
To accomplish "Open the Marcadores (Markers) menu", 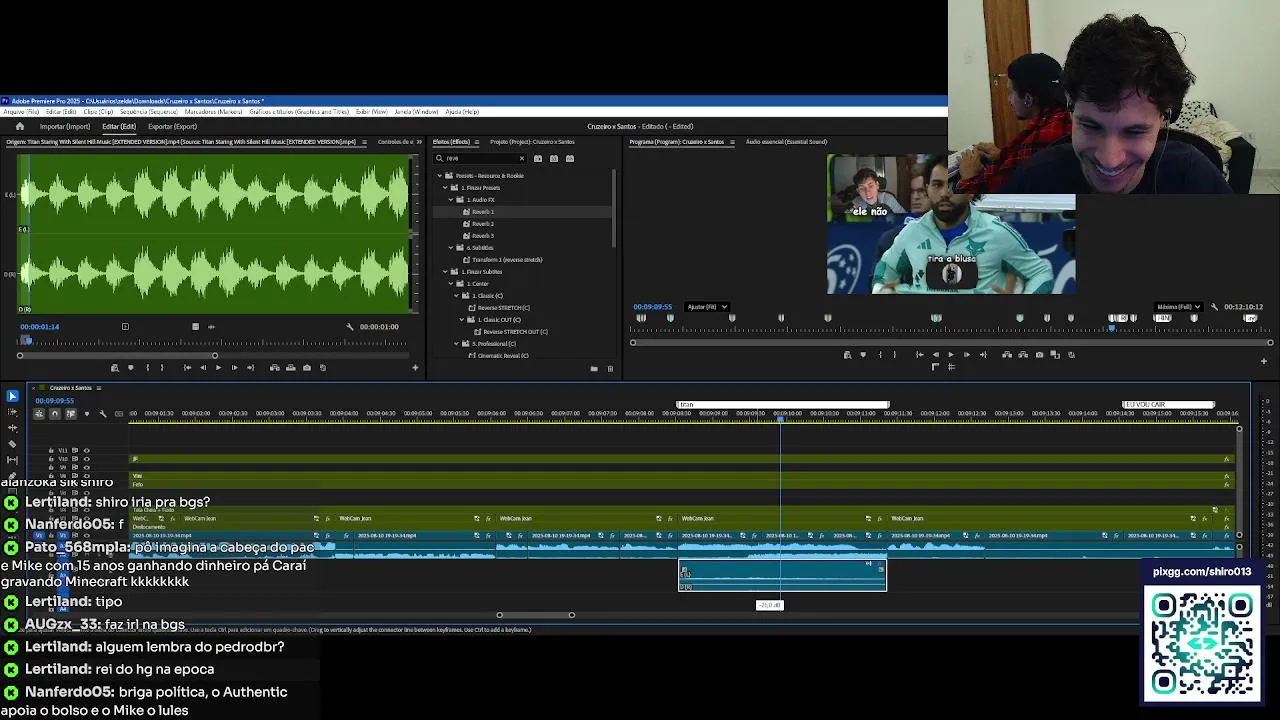I will pyautogui.click(x=213, y=112).
